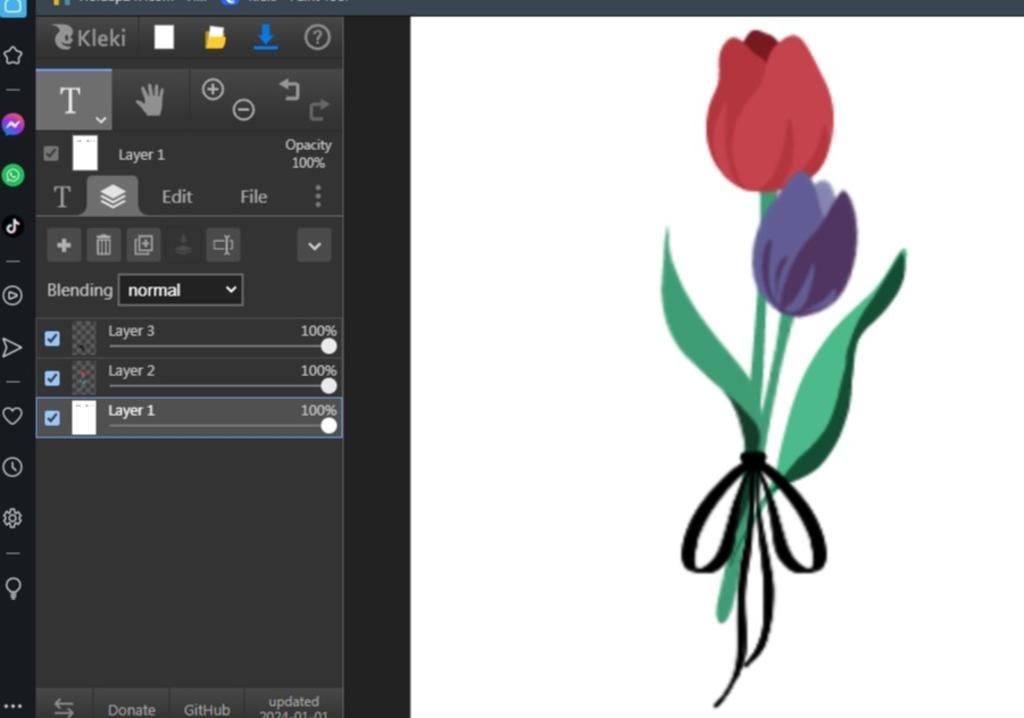Open the yellow folder import icon
This screenshot has width=1024, height=718.
[215, 38]
